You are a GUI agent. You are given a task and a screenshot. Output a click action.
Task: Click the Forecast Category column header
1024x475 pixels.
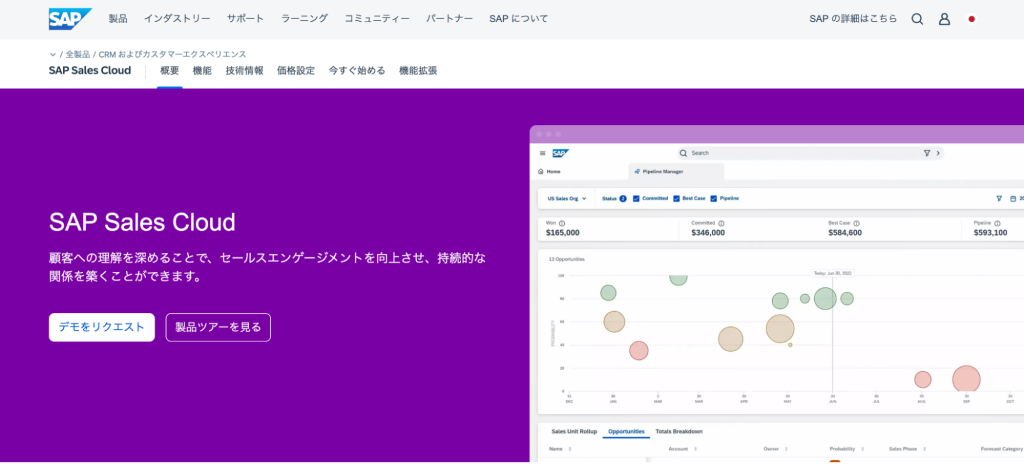pyautogui.click(x=1002, y=450)
